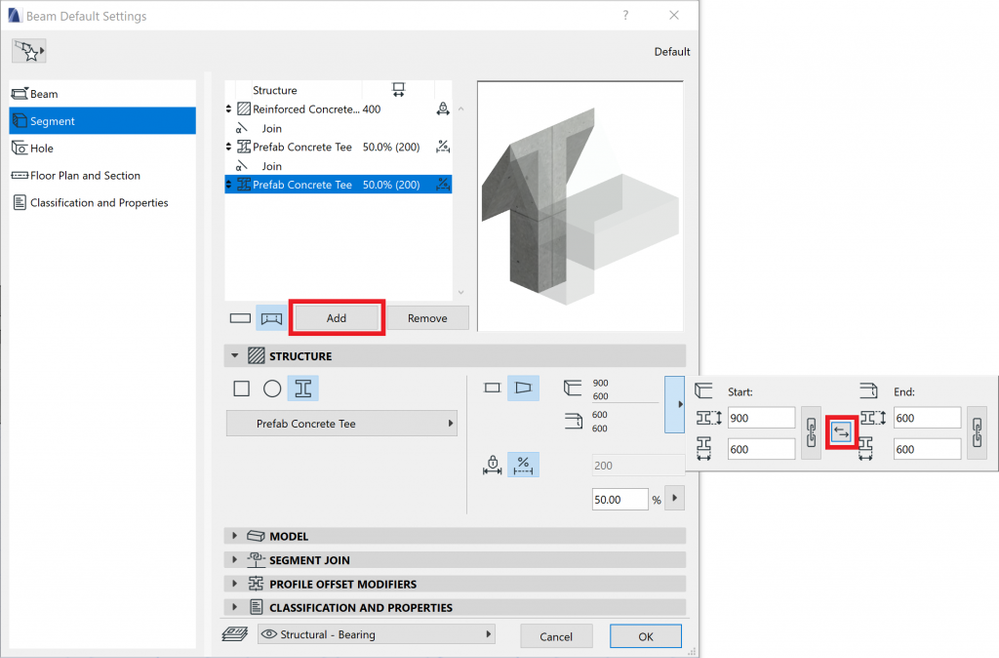999x658 pixels.
Task: Click the 50.00 percent input field
Action: 620,499
